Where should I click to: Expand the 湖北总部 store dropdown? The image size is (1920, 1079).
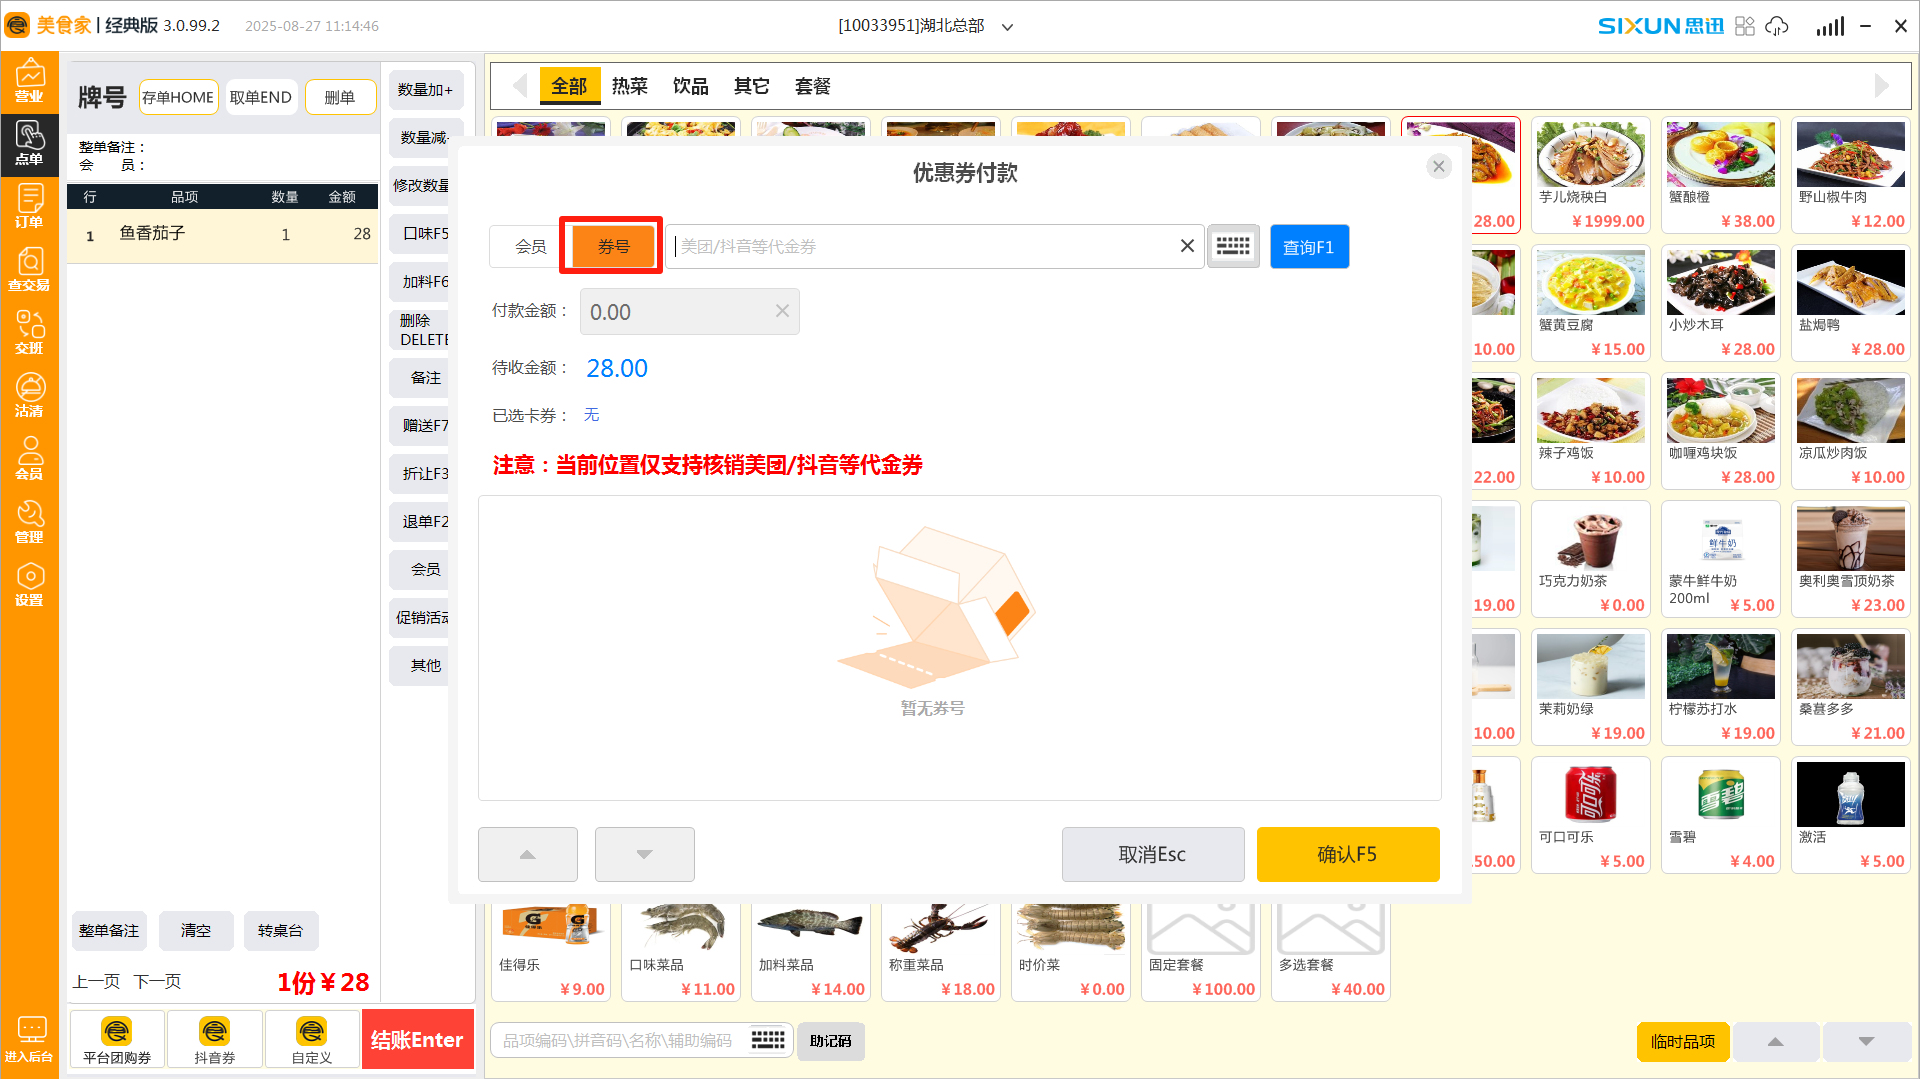click(1007, 27)
